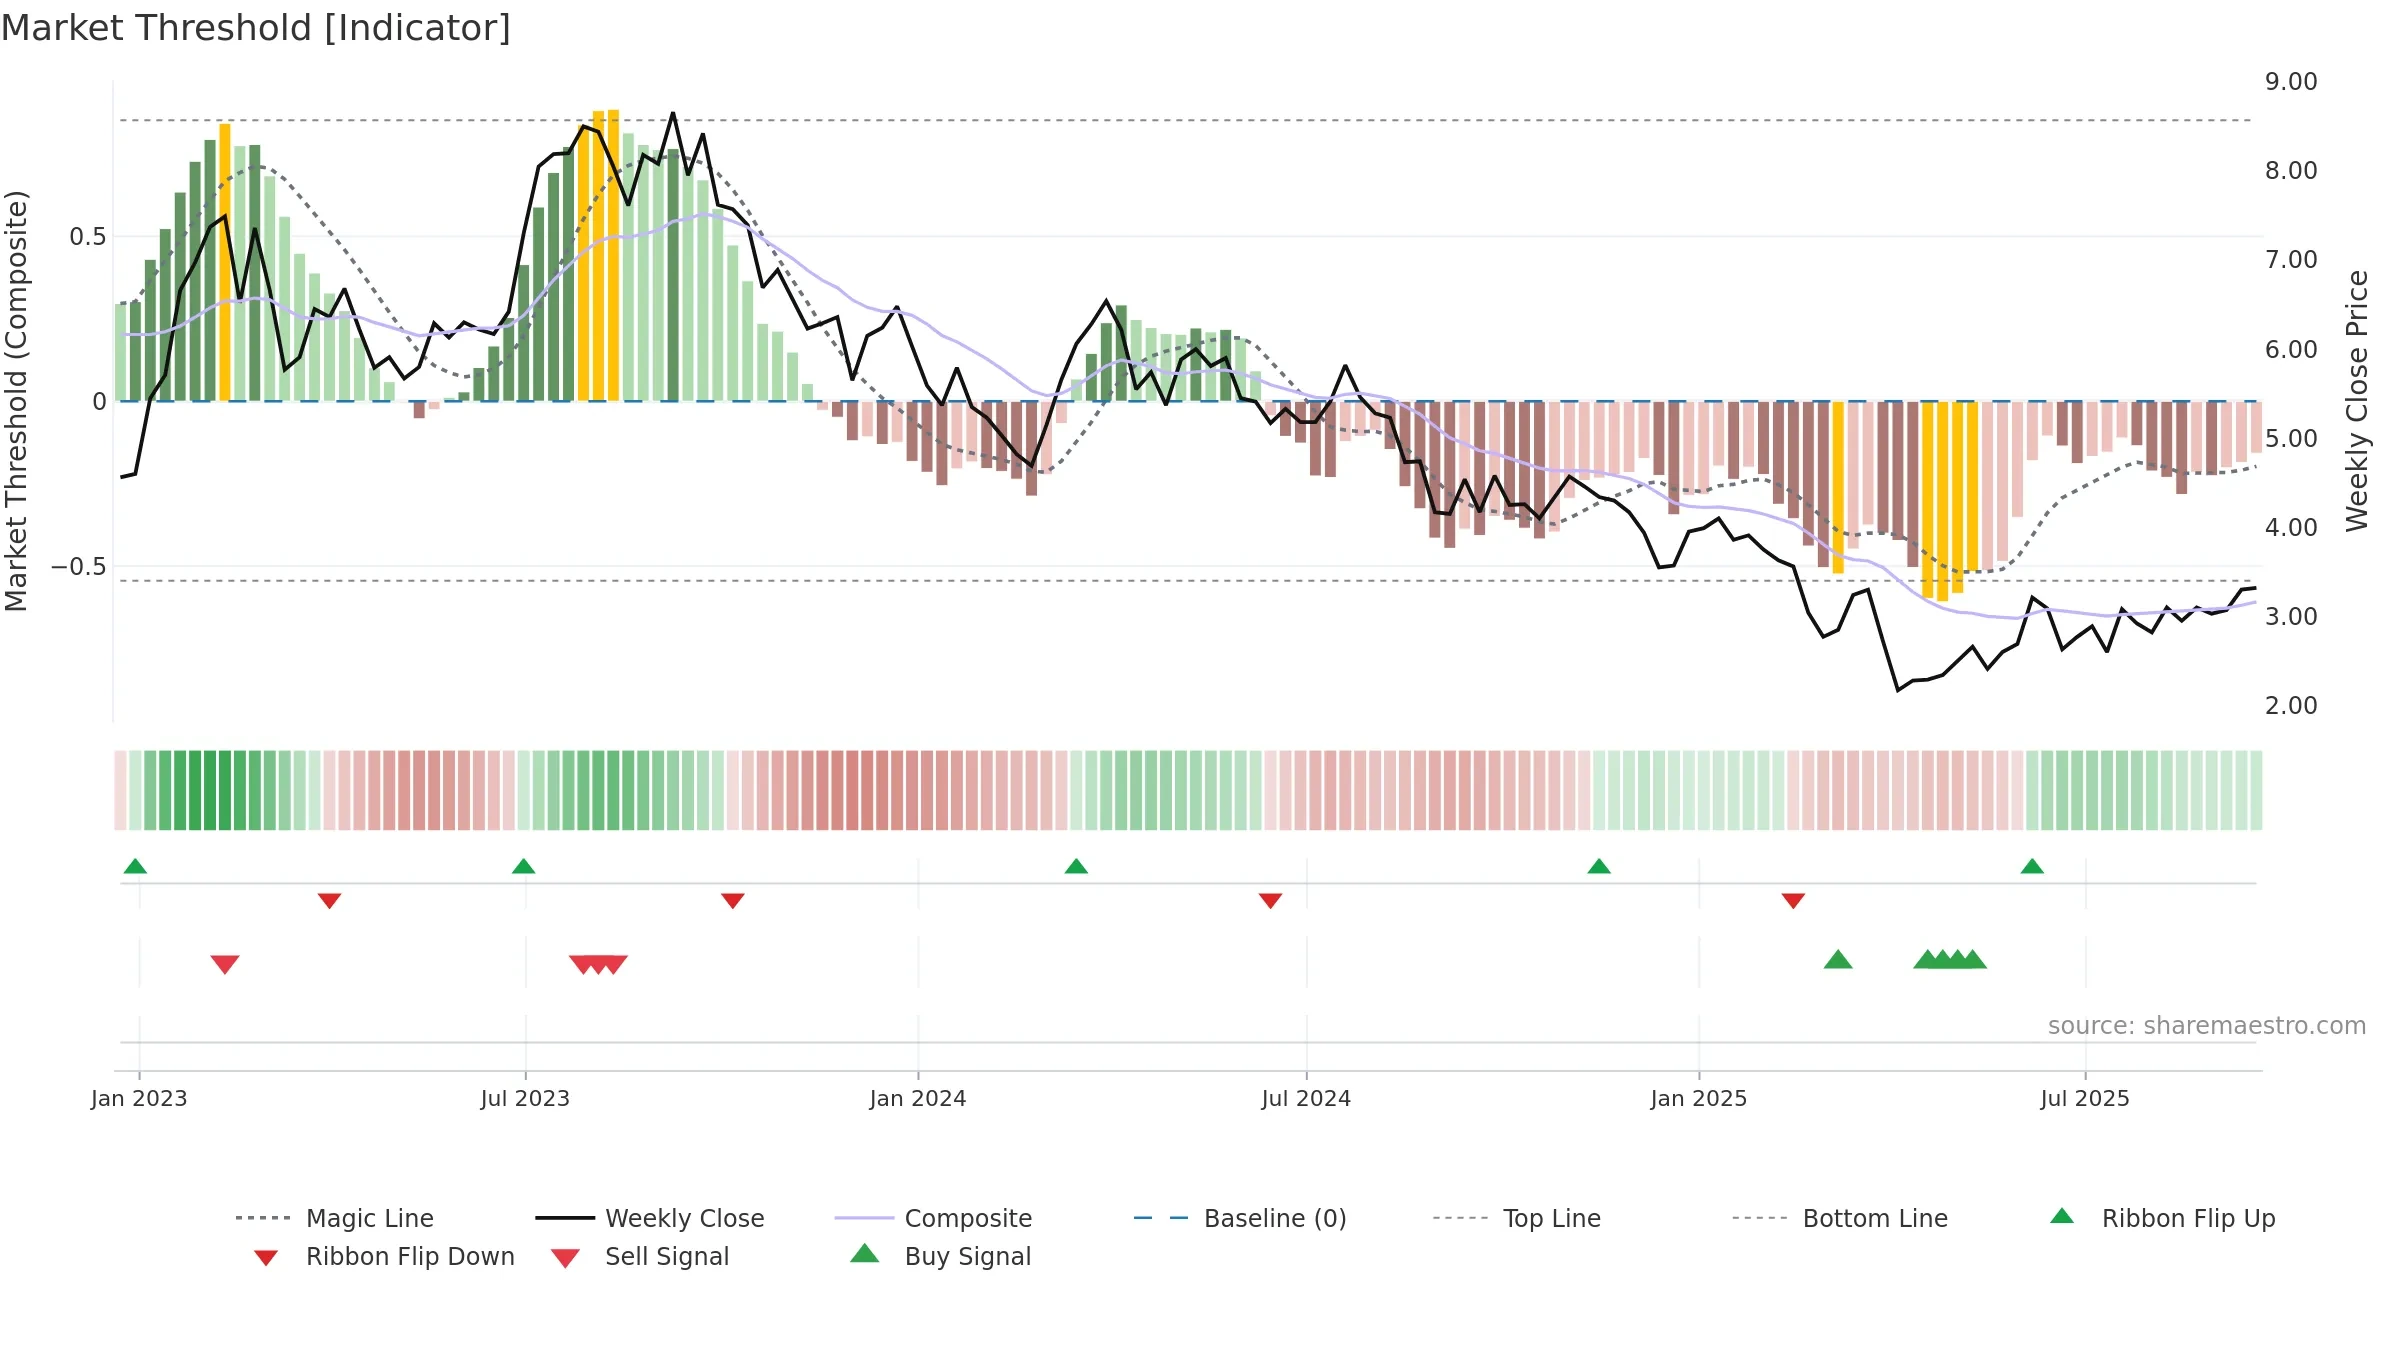The height and width of the screenshot is (1350, 2400).
Task: Click the Market Threshold (Composite) axis title
Action: pyautogui.click(x=16, y=400)
